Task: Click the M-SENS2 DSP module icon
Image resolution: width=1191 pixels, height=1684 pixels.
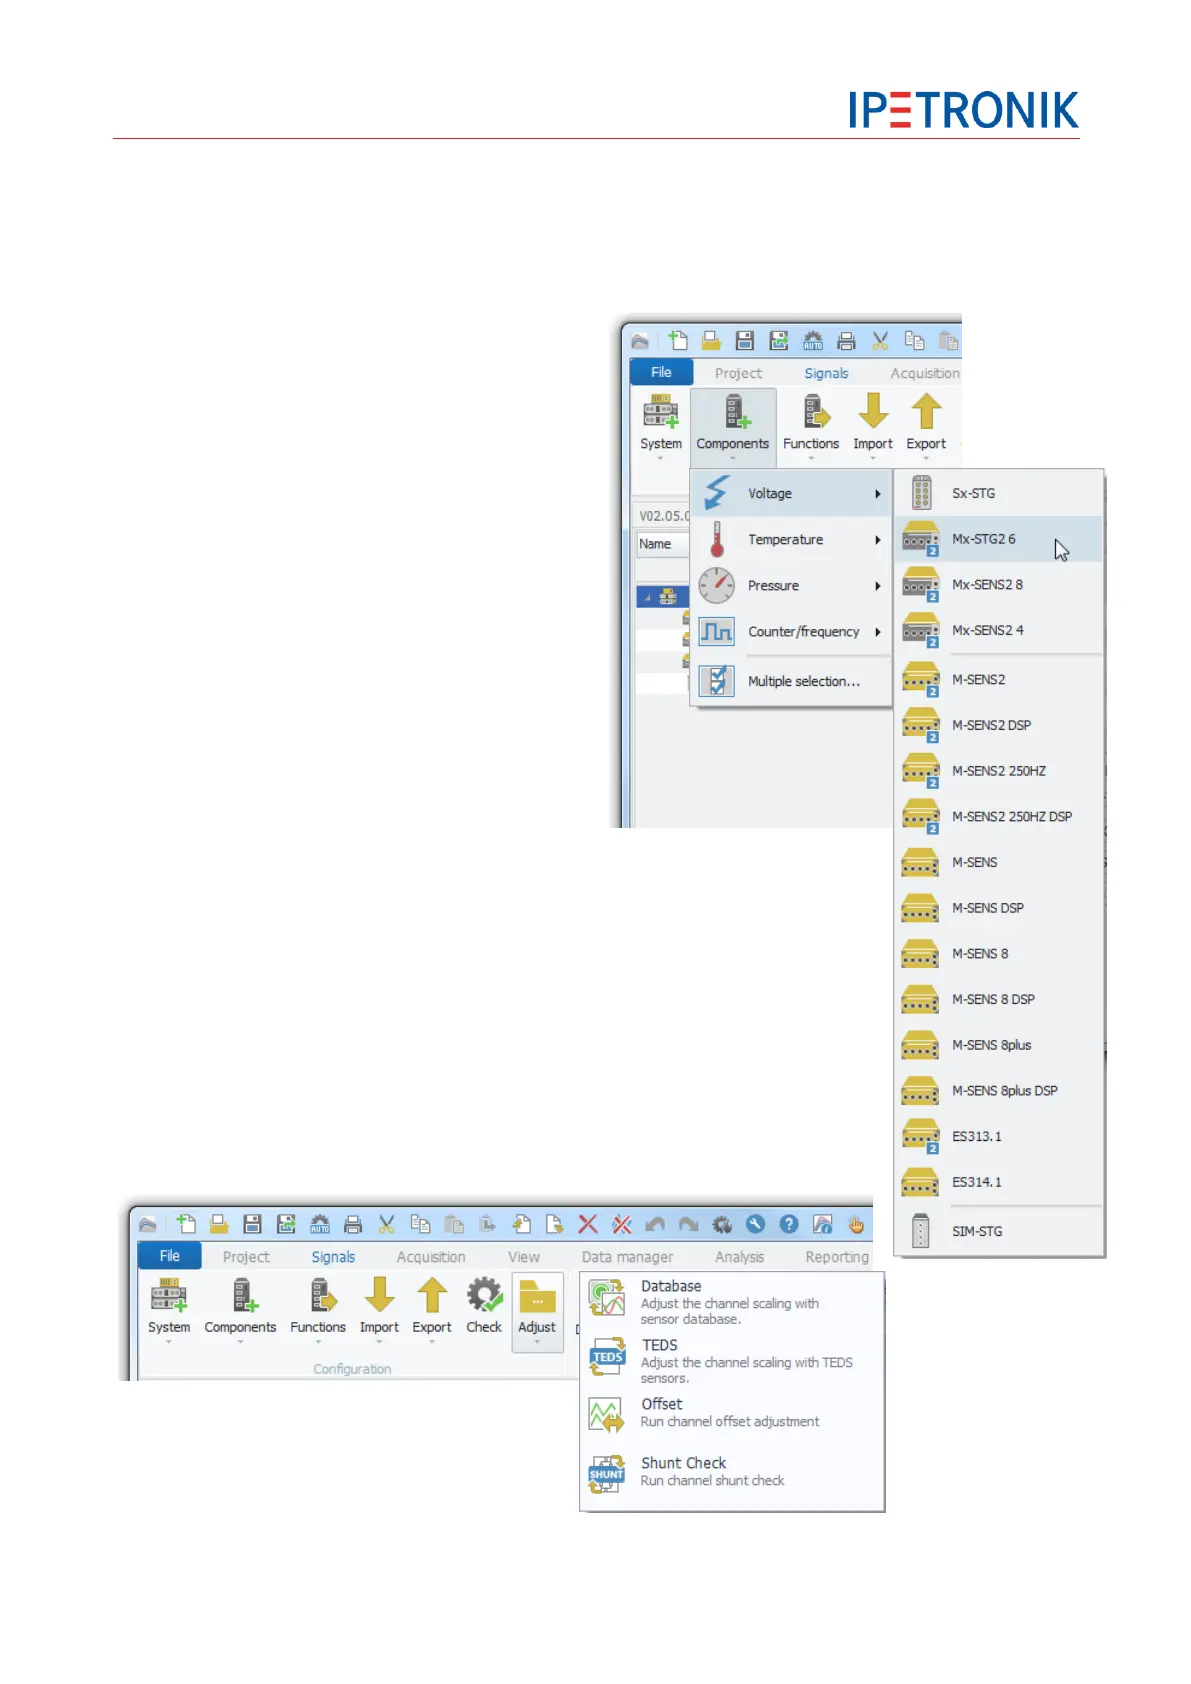Action: (921, 725)
